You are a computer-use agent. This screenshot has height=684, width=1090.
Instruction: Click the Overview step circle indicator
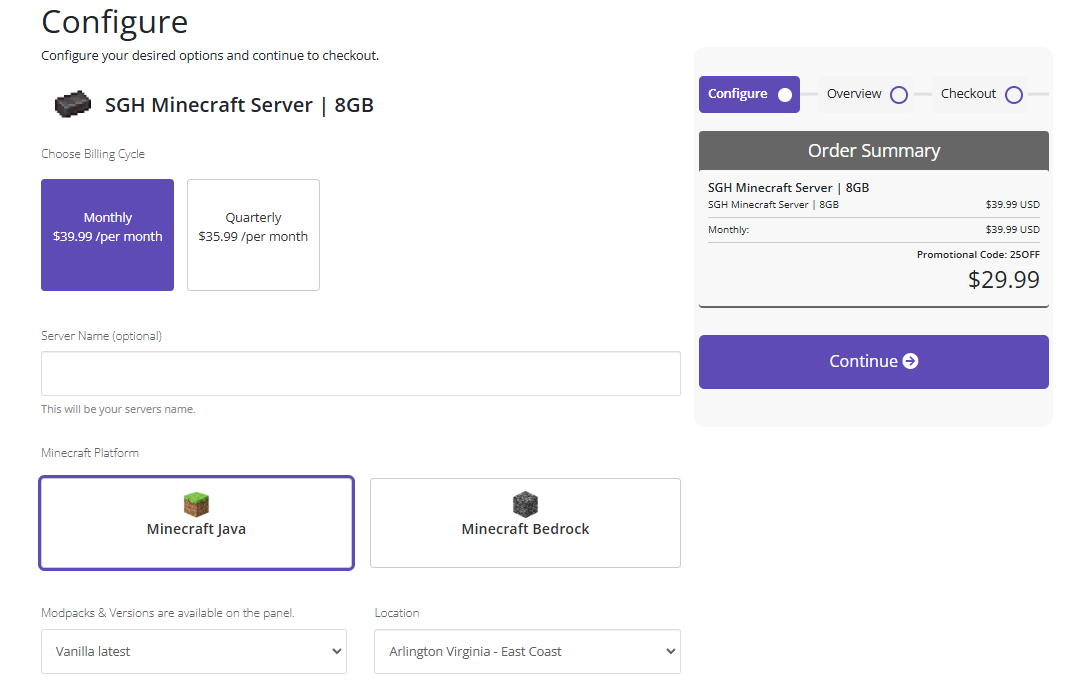(x=898, y=94)
